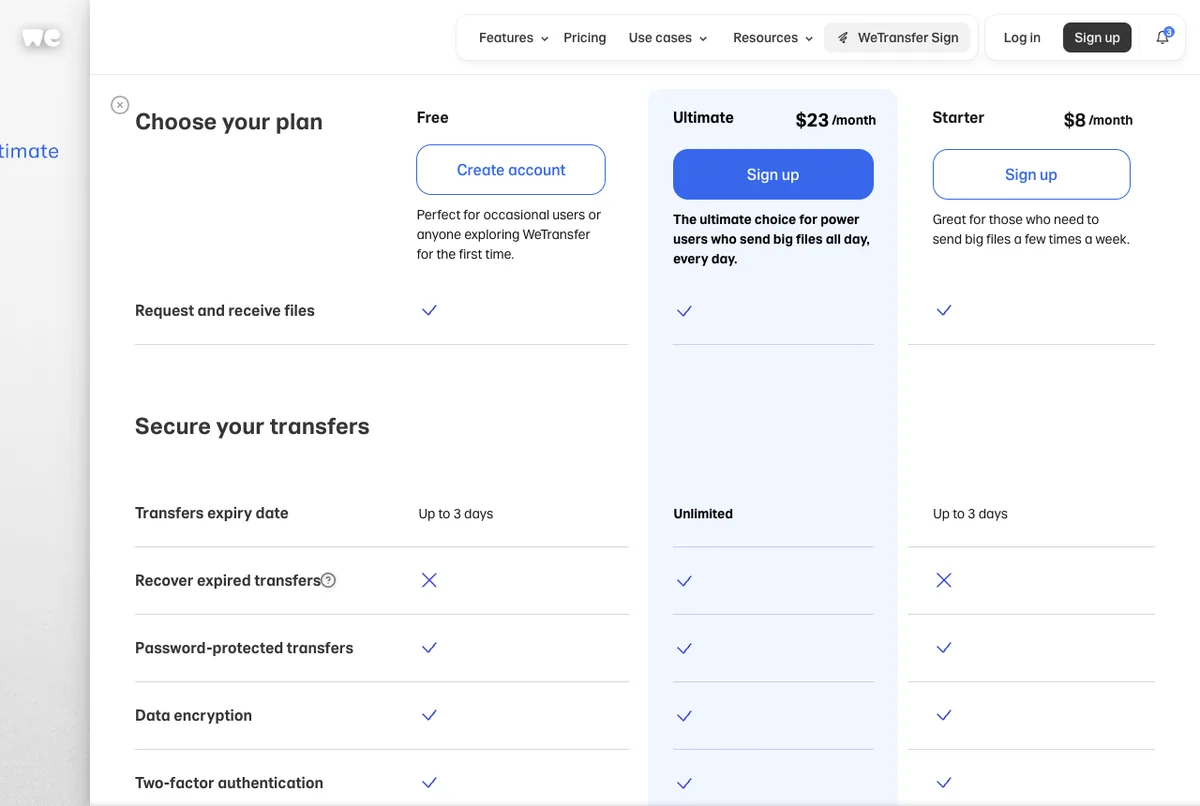Click the Starter plan title
Viewport: 1200px width, 806px height.
958,118
